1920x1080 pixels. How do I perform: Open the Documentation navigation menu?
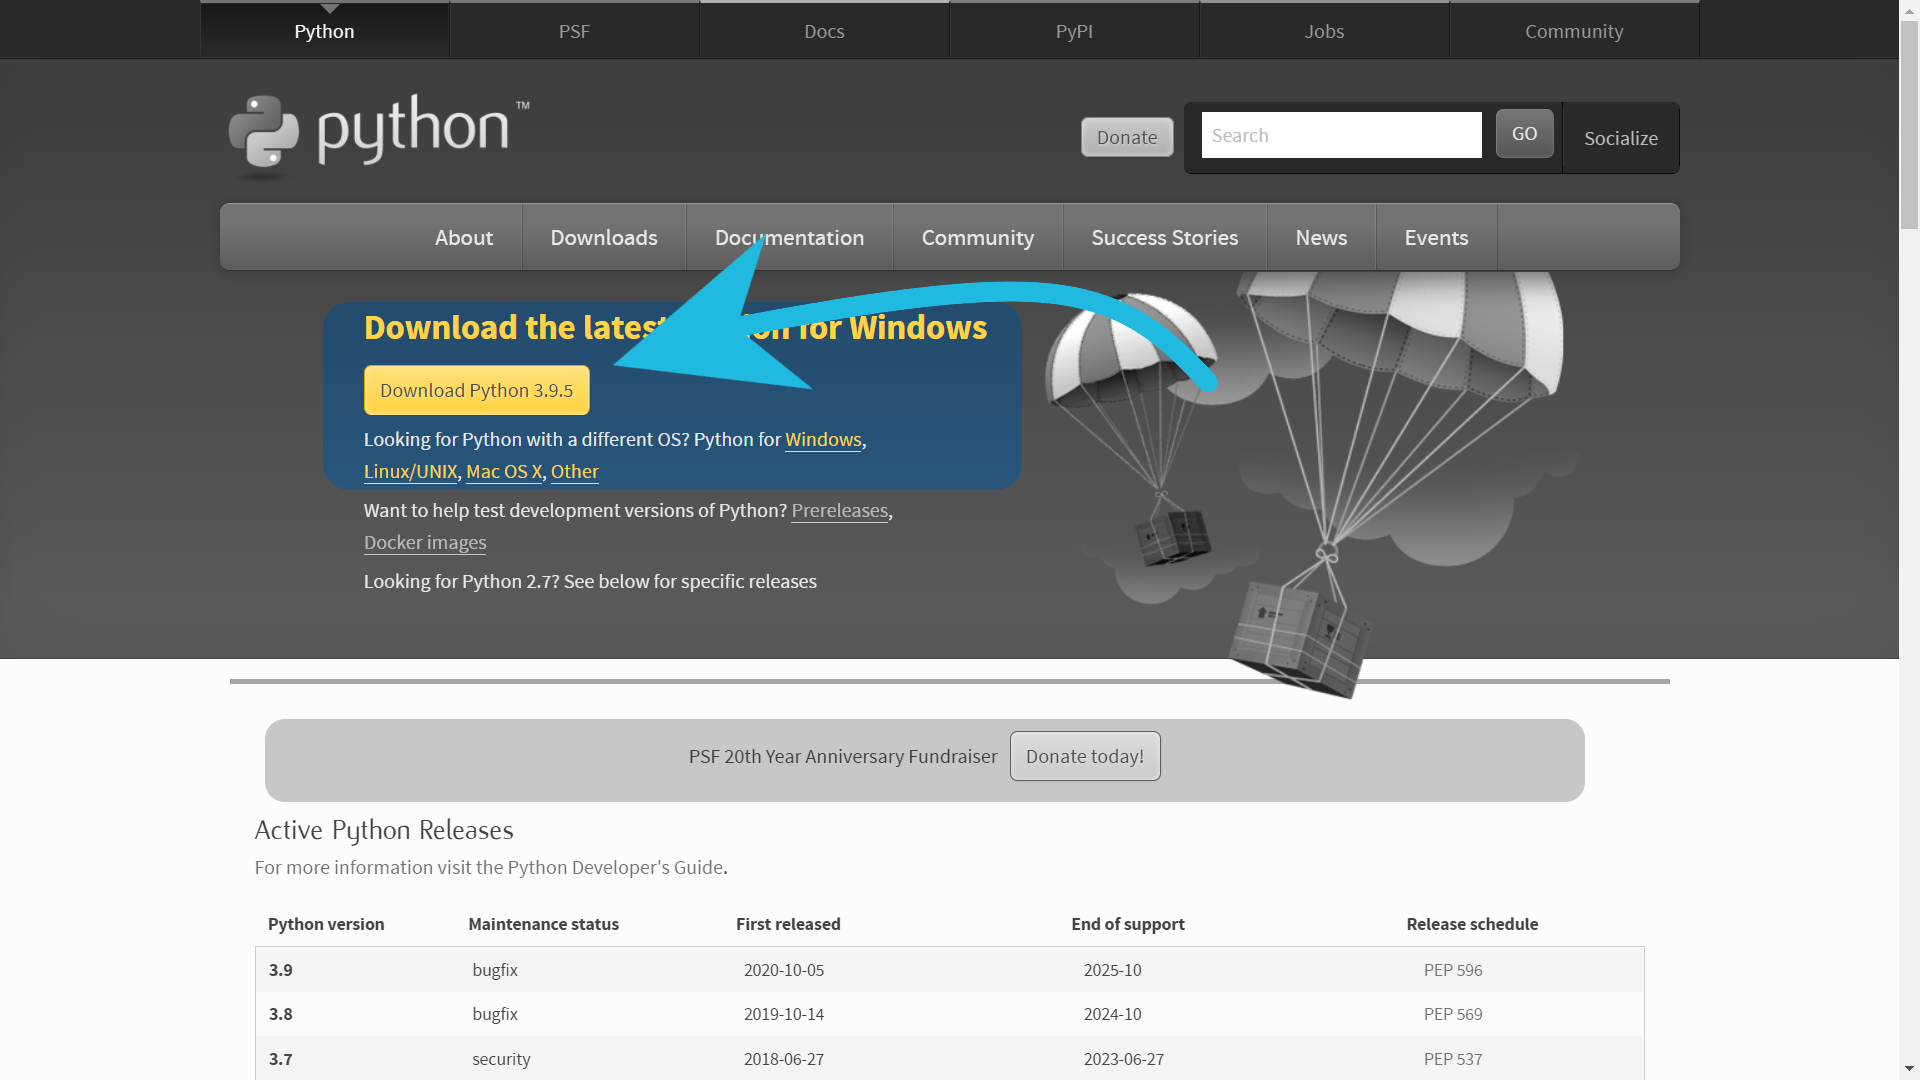tap(789, 238)
